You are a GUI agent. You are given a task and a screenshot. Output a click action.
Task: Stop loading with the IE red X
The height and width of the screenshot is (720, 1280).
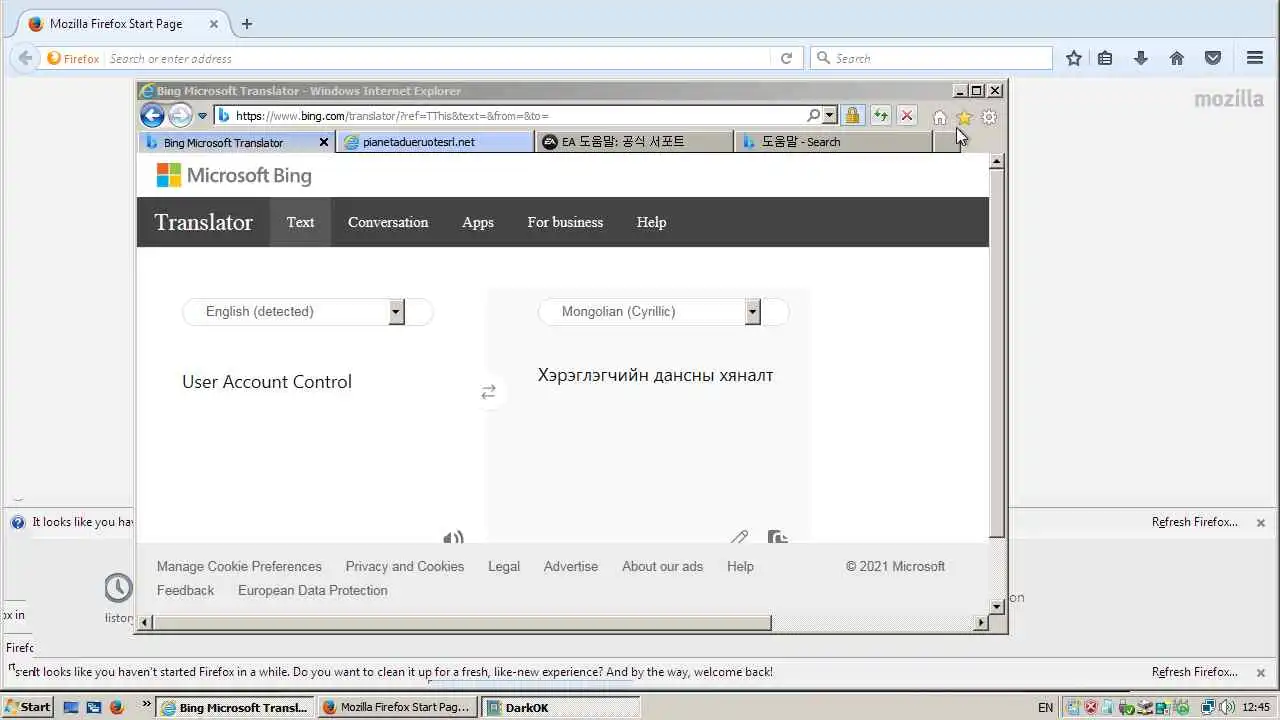click(x=907, y=115)
